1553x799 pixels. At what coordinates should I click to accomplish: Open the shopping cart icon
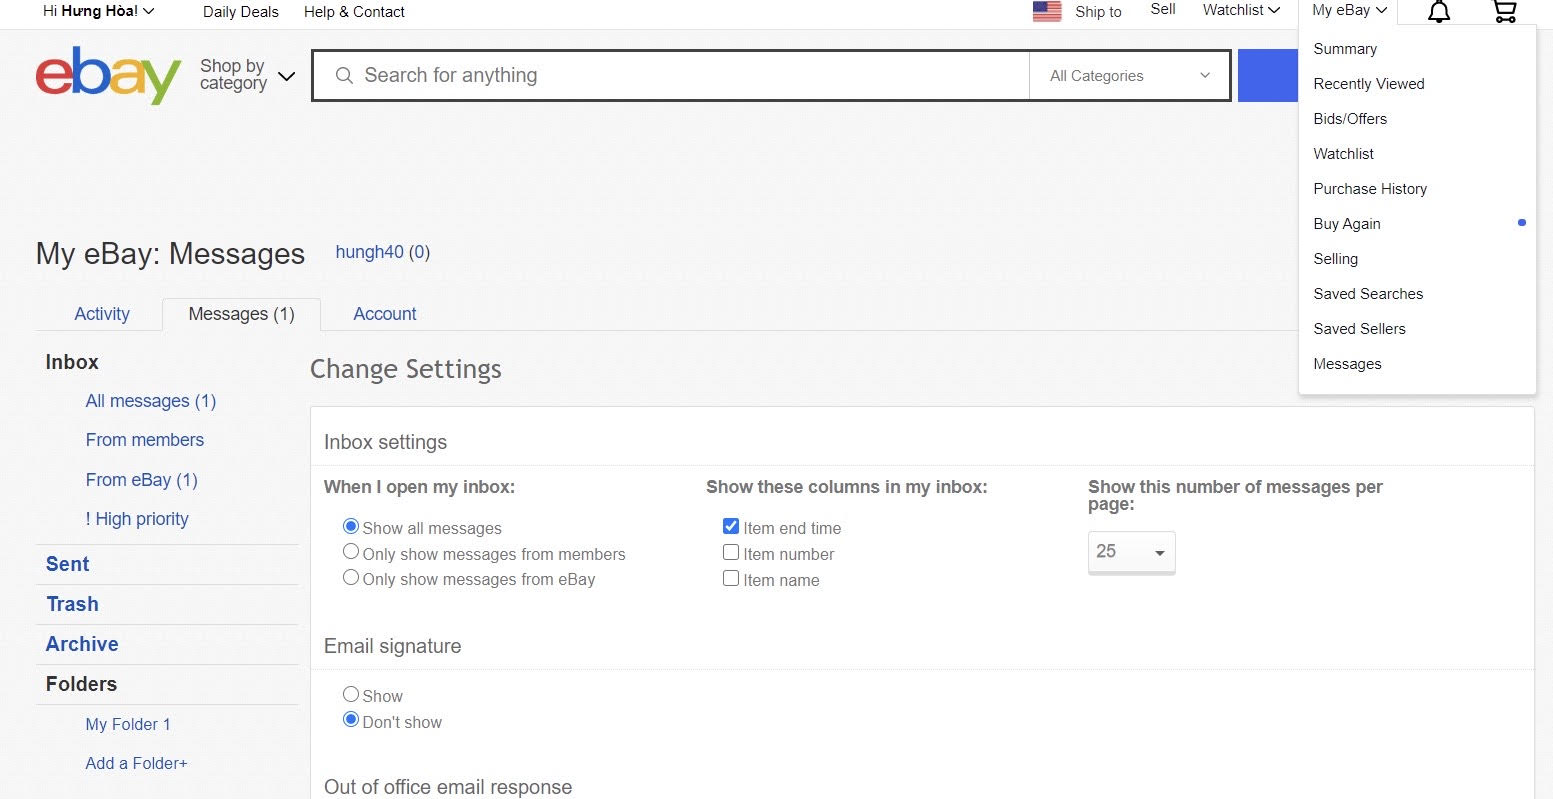point(1504,12)
